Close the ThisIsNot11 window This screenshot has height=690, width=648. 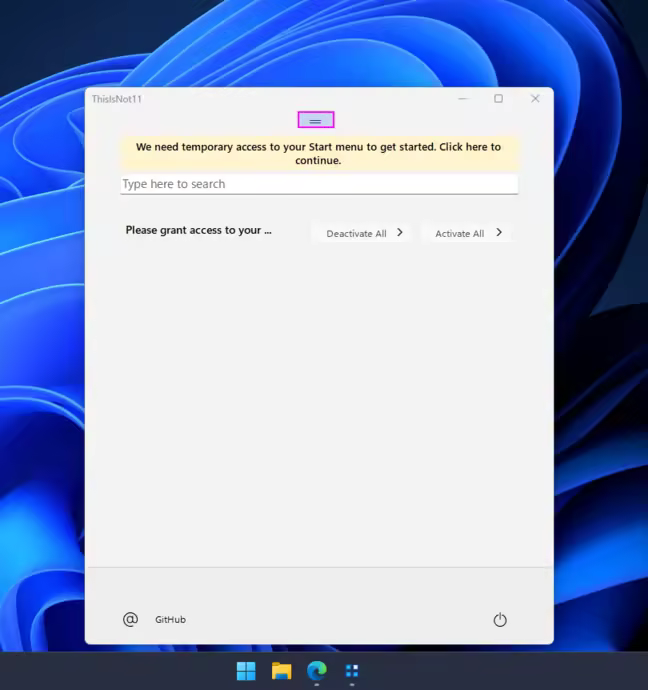[535, 99]
